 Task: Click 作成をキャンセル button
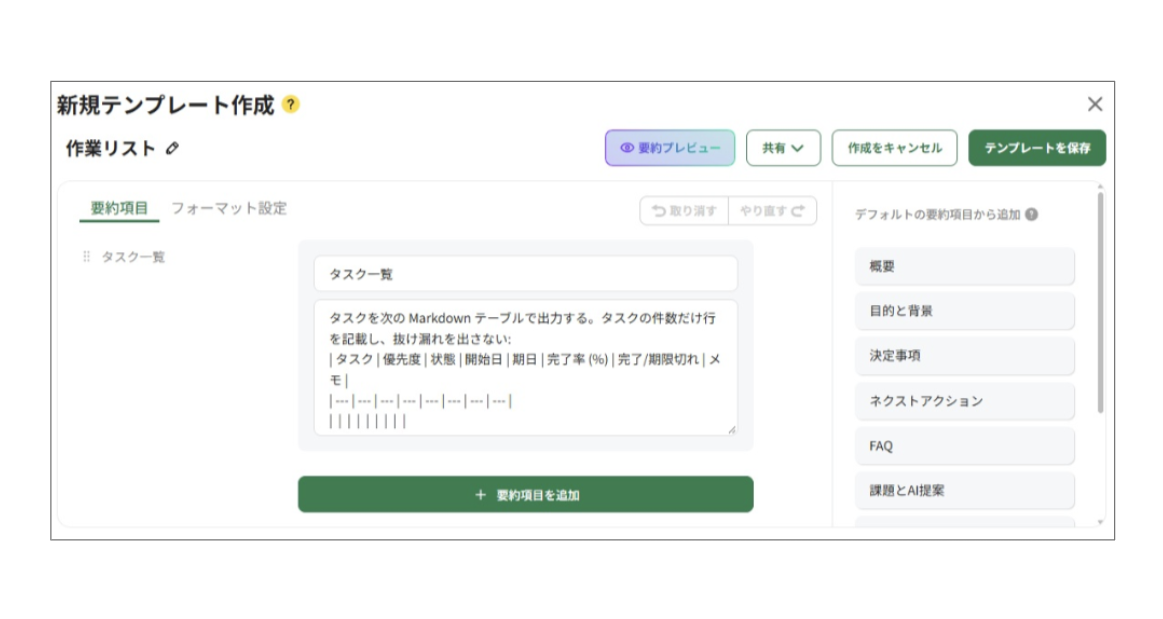coord(895,148)
